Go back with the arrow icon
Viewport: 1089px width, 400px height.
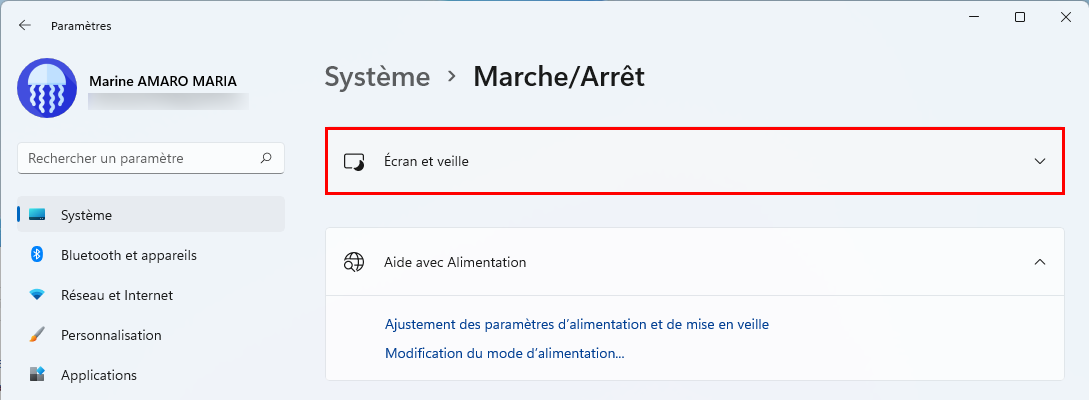(x=25, y=25)
